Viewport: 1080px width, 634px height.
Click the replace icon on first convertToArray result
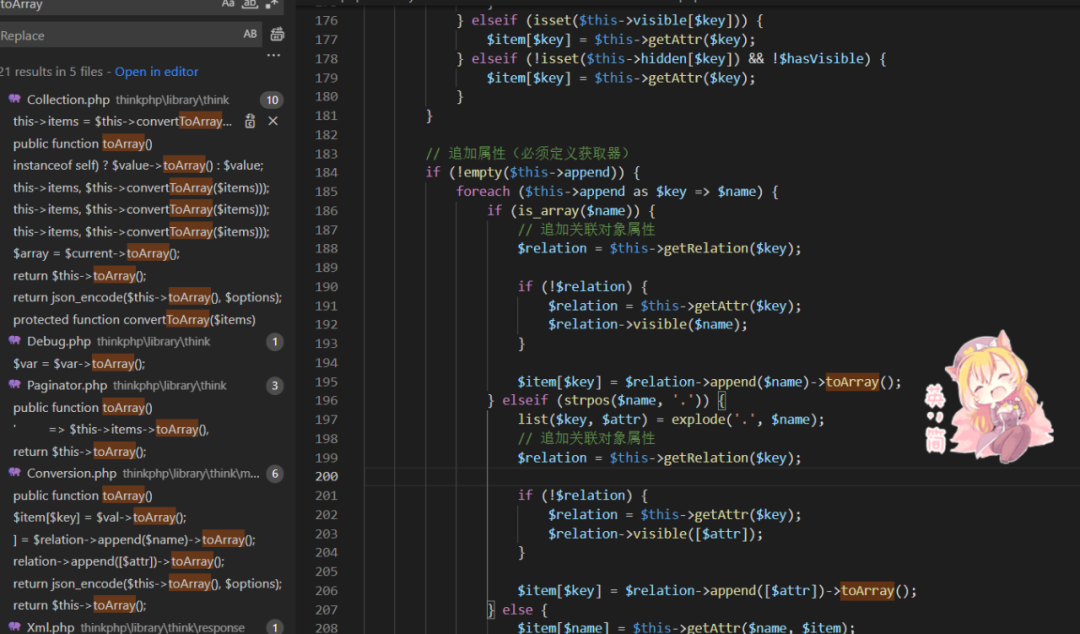(x=250, y=121)
